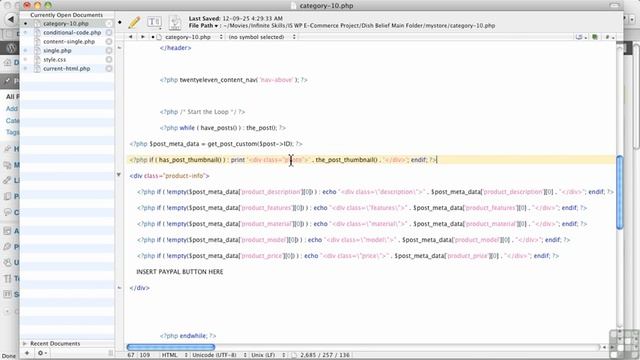Go to previous document with left arrow
Viewport: 640px width, 360px height.
(x=131, y=37)
